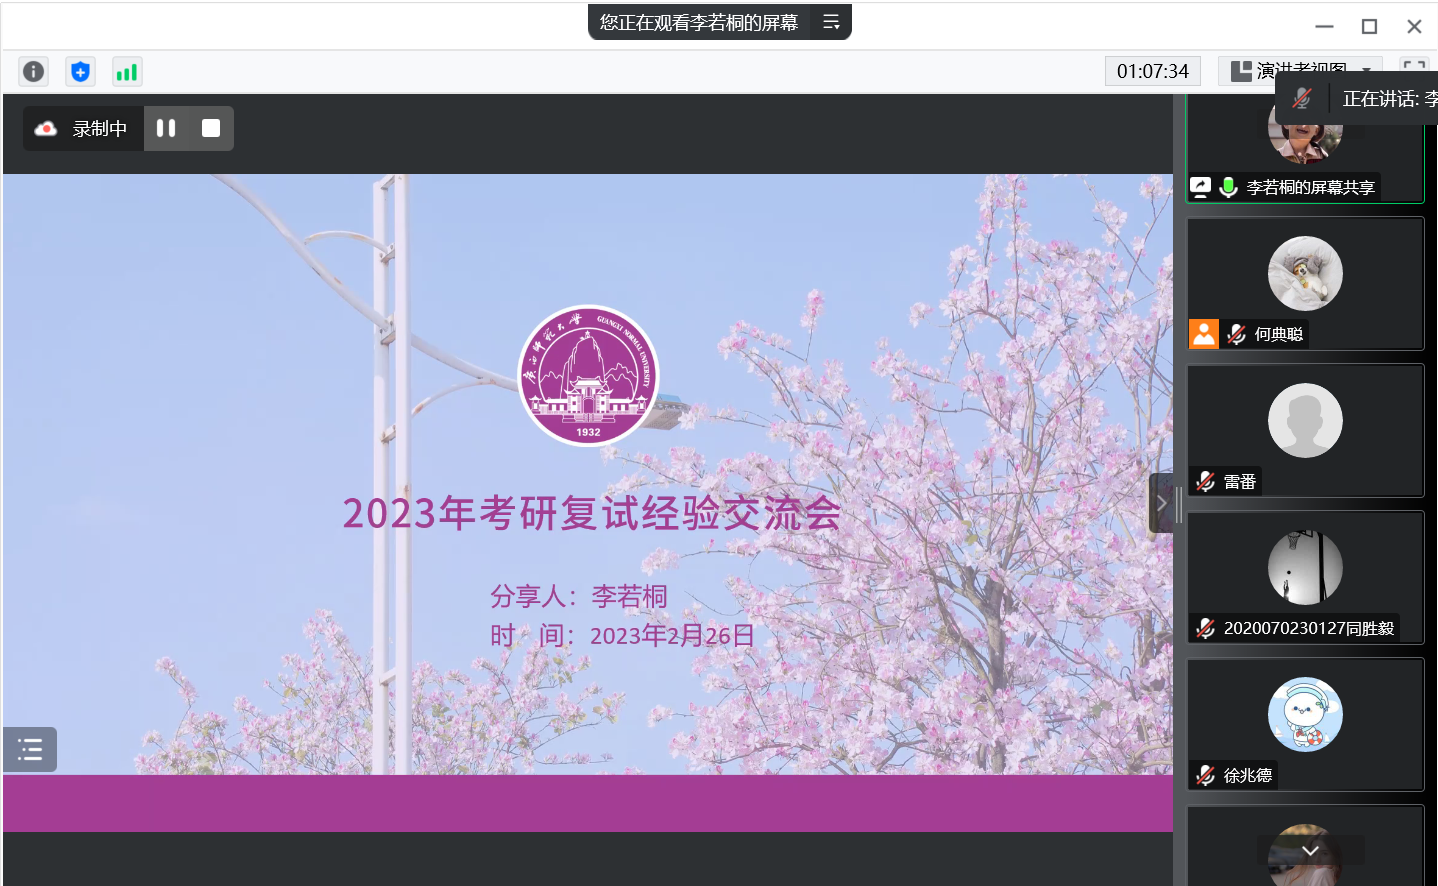Check the green network signal icon
This screenshot has width=1438, height=886.
(127, 72)
